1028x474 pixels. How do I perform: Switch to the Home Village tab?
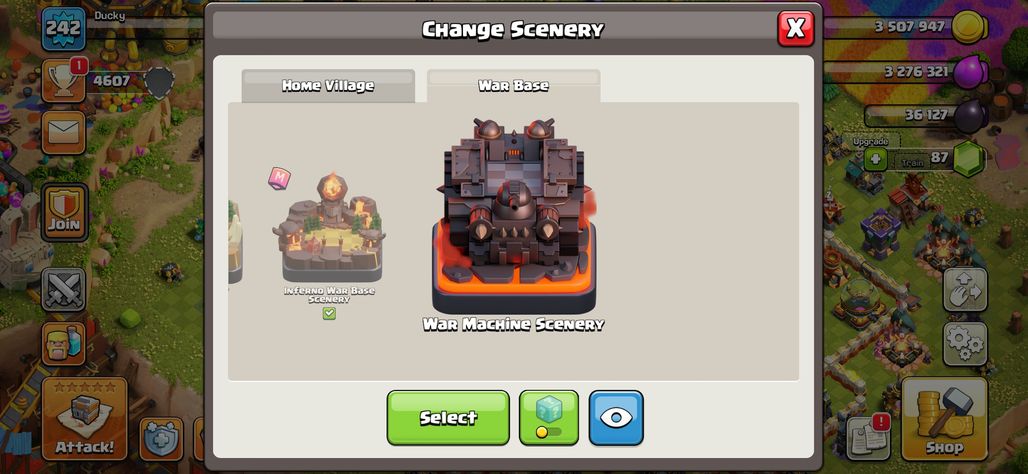[x=328, y=86]
